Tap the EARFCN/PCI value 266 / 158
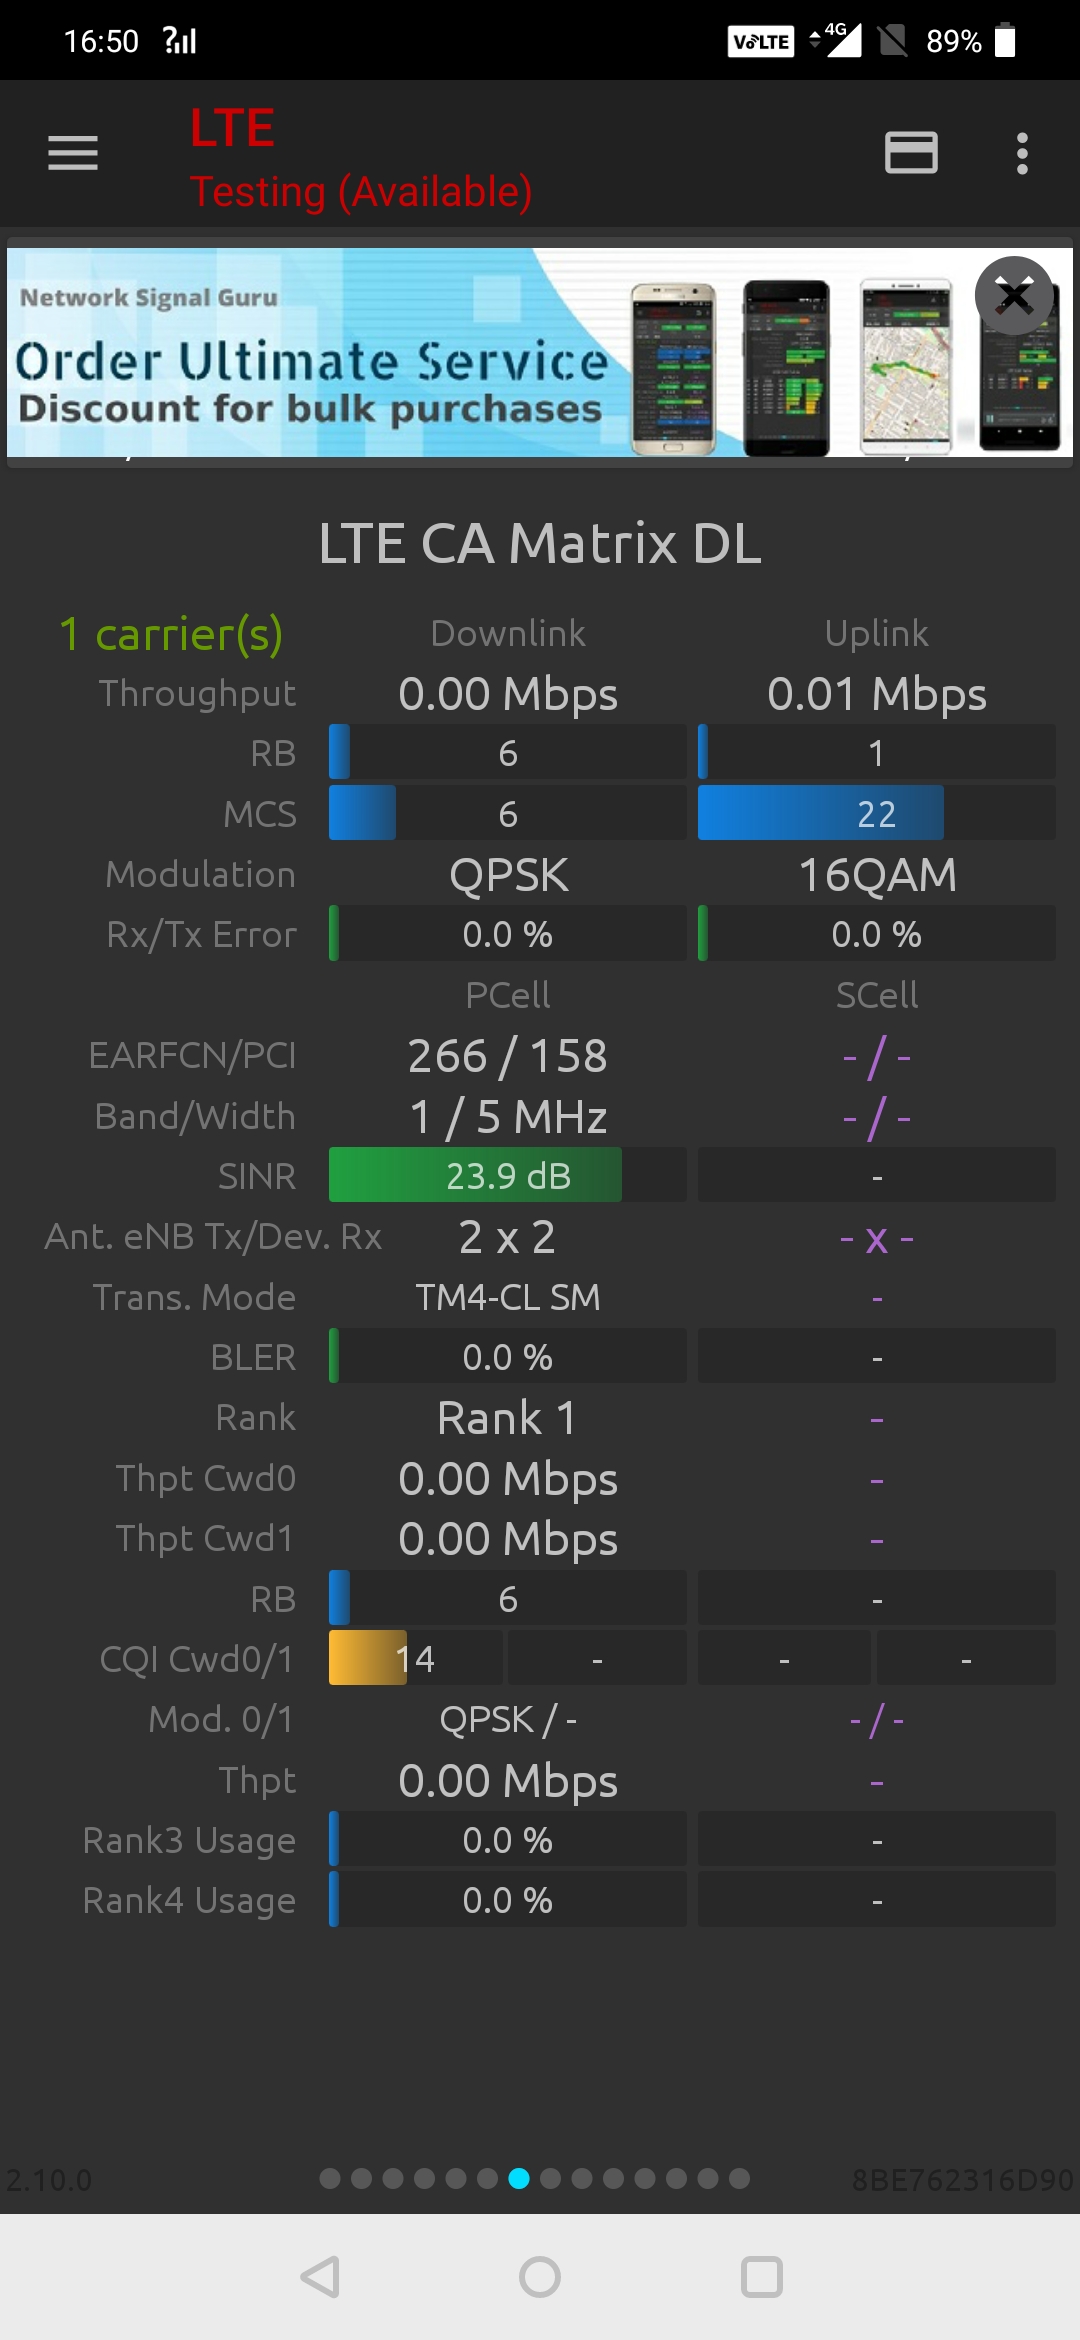This screenshot has width=1080, height=2340. click(x=507, y=1056)
